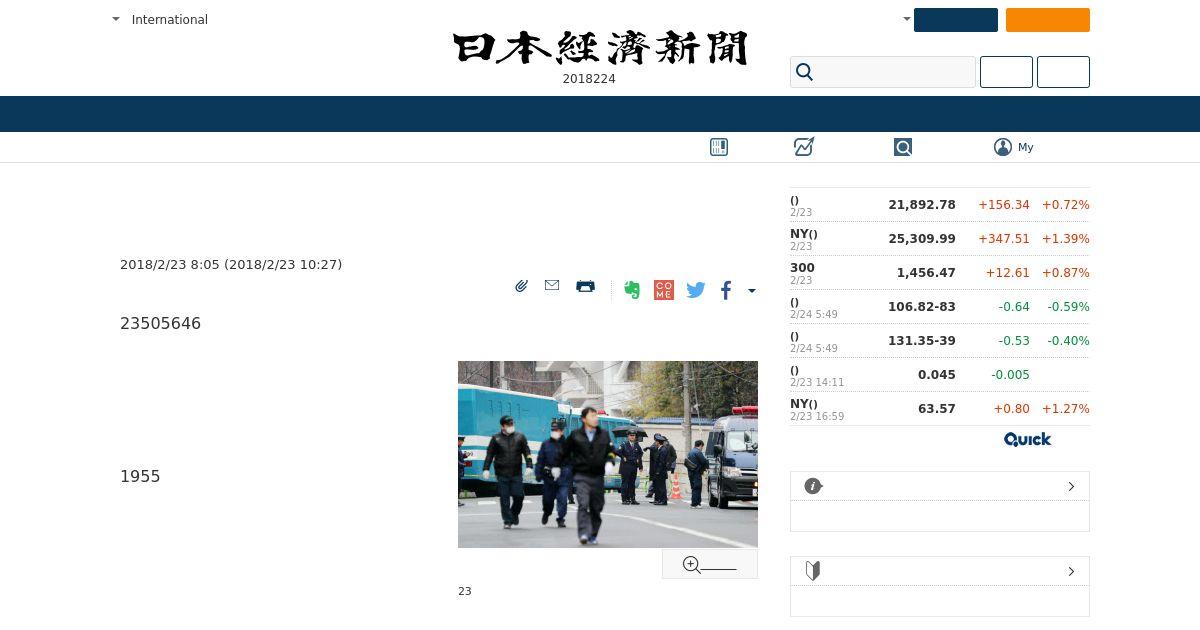Click the +0.72% change value
Screen dimensions: 1200x630
(1066, 205)
